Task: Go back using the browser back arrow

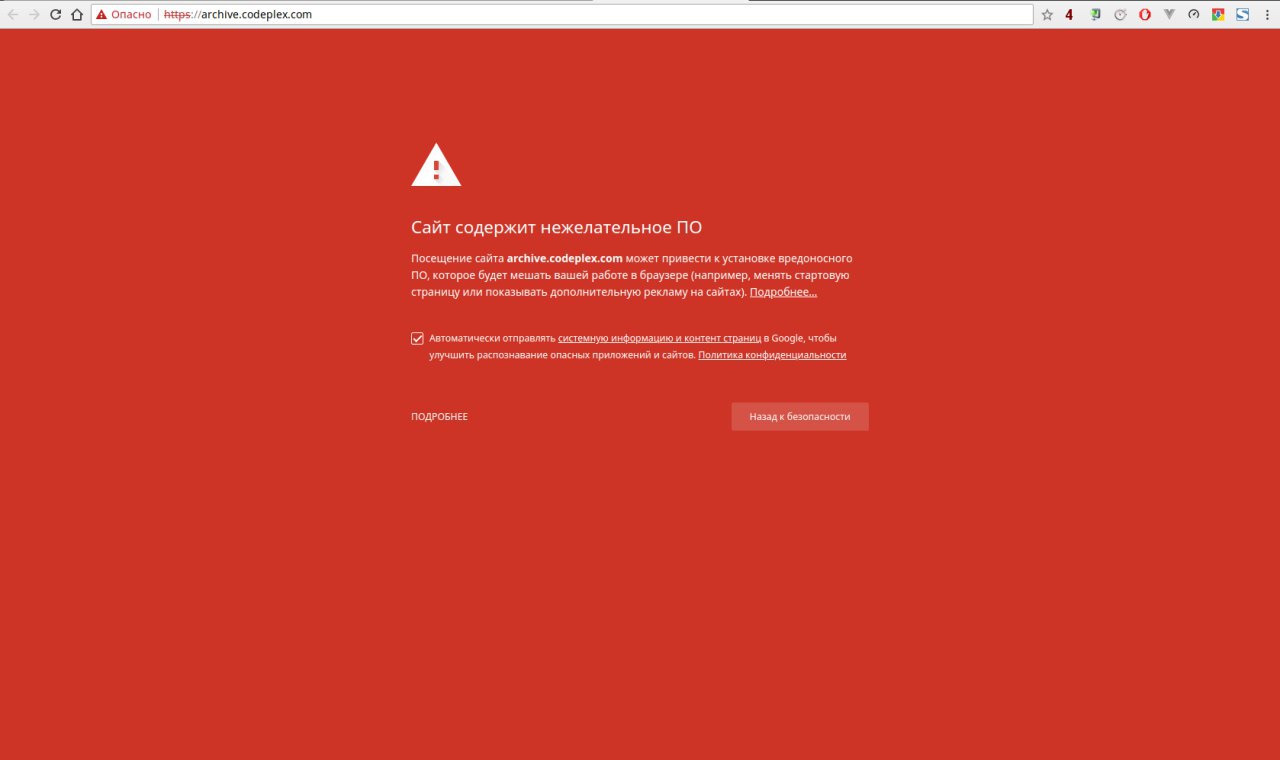Action: pos(13,15)
